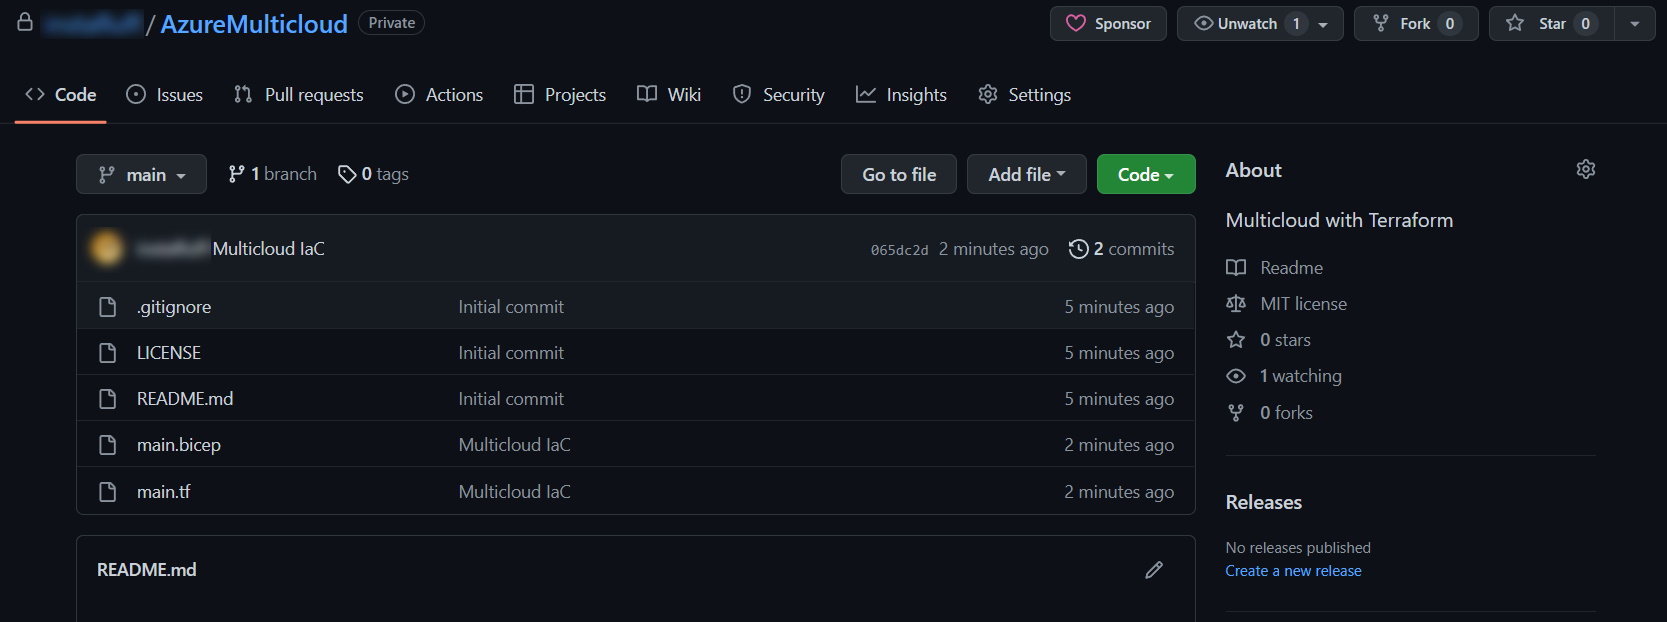This screenshot has width=1667, height=622.
Task: Click the shield icon on Security tab
Action: 742,94
